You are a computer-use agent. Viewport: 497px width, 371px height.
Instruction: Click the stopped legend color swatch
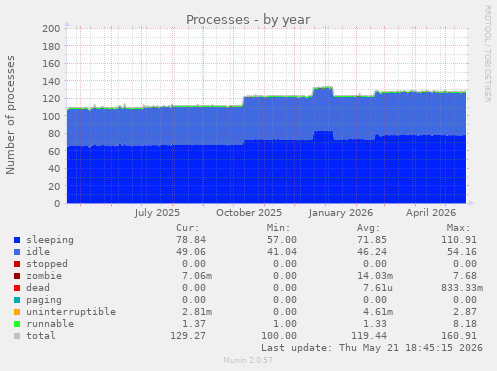tap(17, 264)
